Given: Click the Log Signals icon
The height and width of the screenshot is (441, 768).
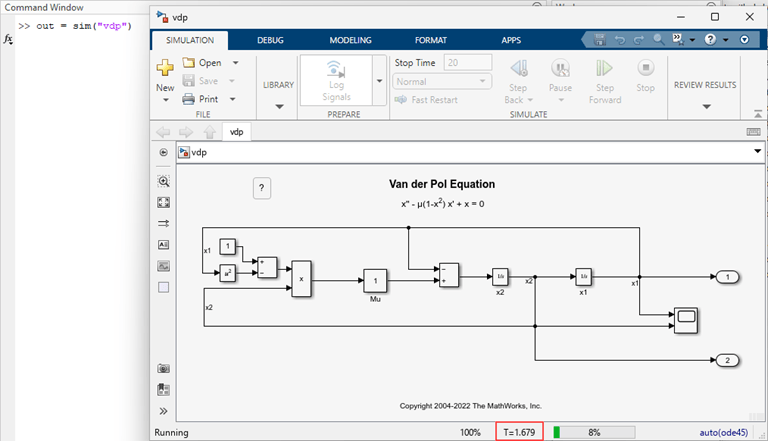Looking at the screenshot, I should [x=336, y=69].
